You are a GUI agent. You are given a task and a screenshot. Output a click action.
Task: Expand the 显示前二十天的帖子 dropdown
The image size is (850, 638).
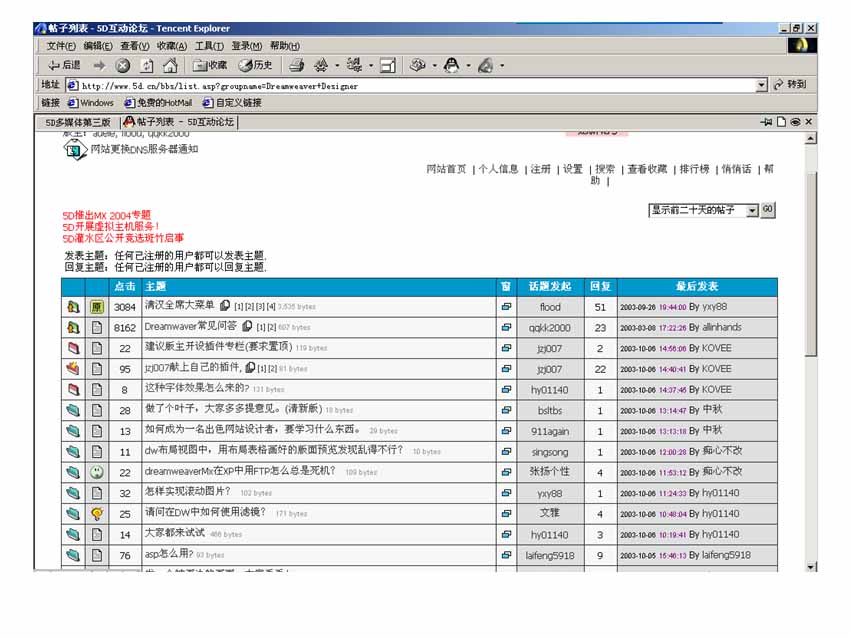[x=752, y=211]
